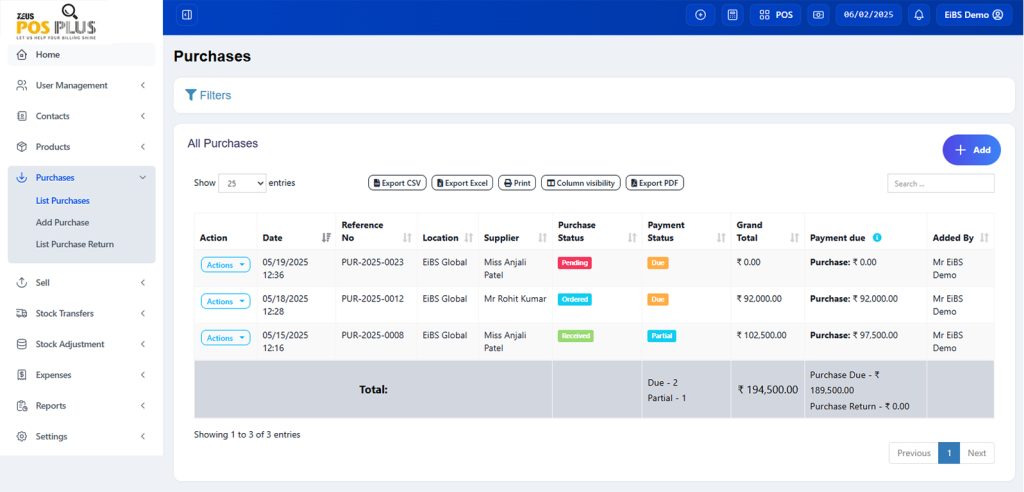Image resolution: width=1024 pixels, height=492 pixels.
Task: Click the Payment due info icon
Action: [877, 238]
